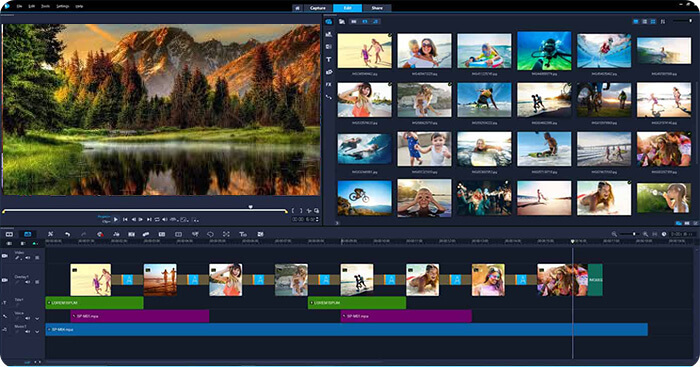The width and height of the screenshot is (700, 367).
Task: Open the FX filter library
Action: [329, 84]
